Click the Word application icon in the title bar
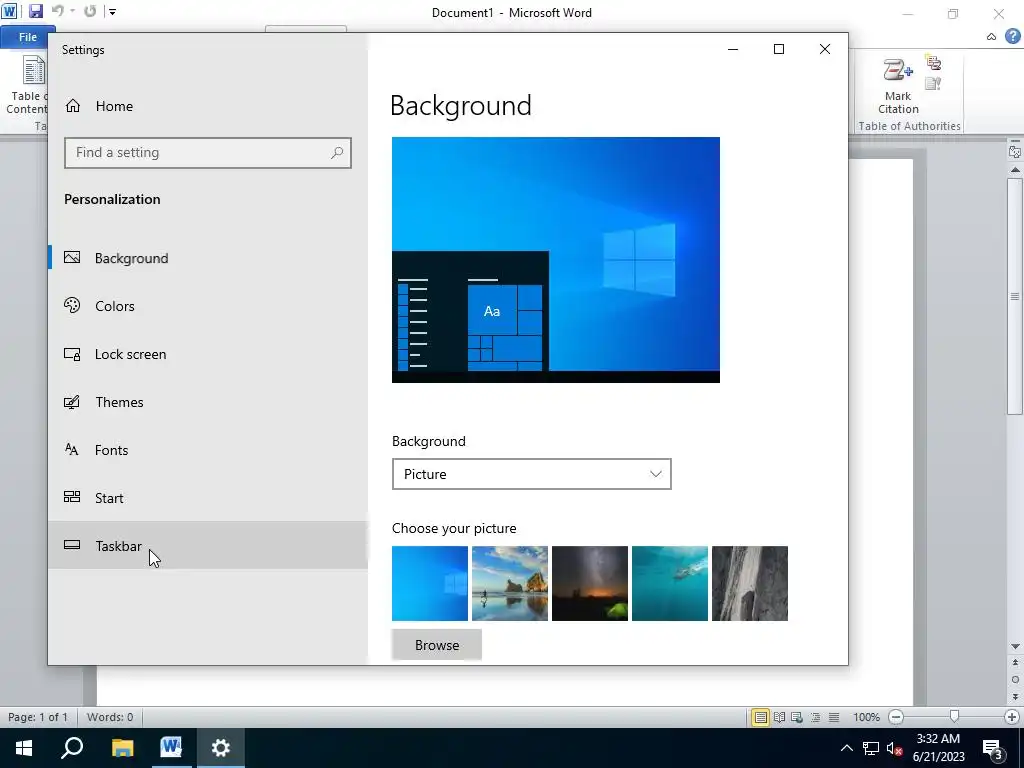1024x768 pixels. 9,11
